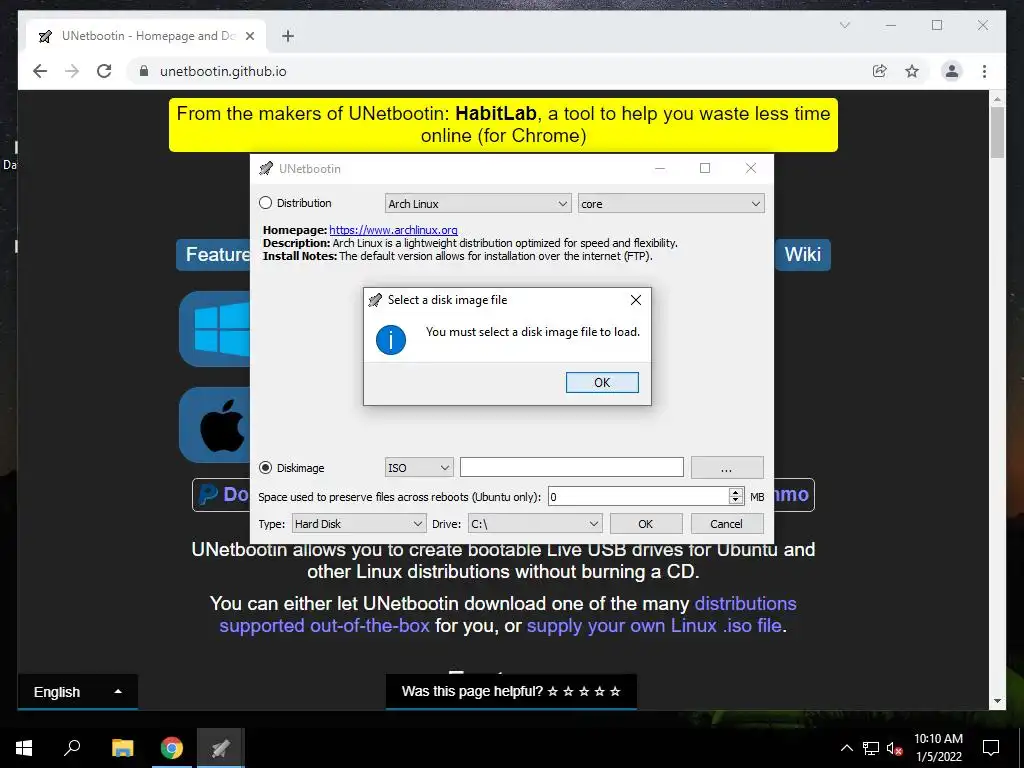Open Chrome tab search chevron

[844, 25]
